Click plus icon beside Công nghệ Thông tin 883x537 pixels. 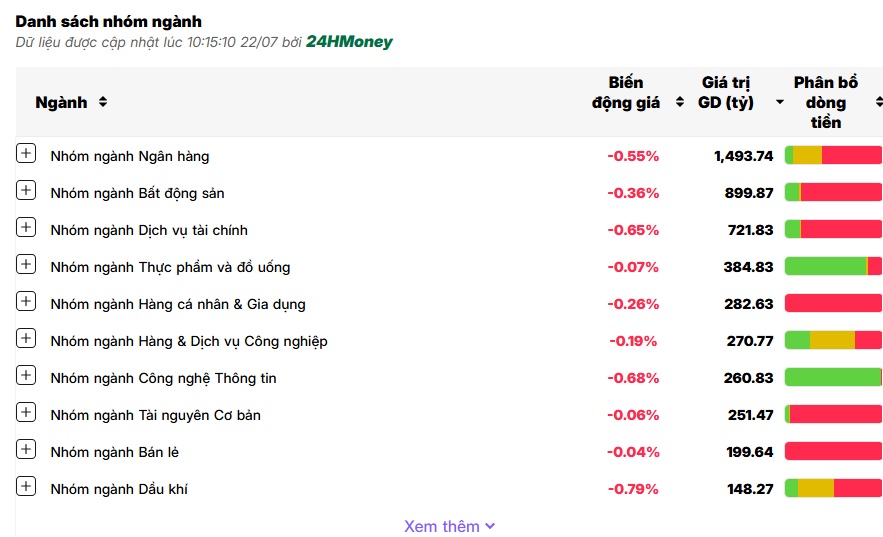(x=26, y=375)
